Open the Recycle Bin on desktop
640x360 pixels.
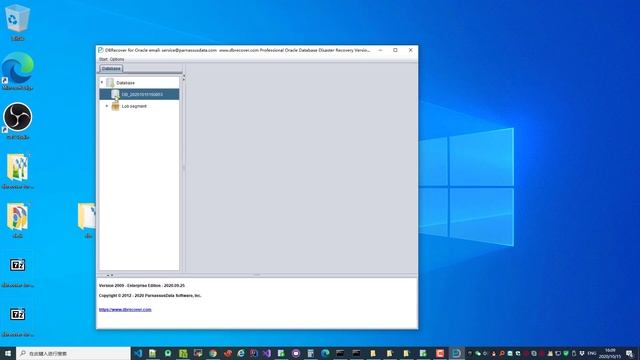point(17,22)
